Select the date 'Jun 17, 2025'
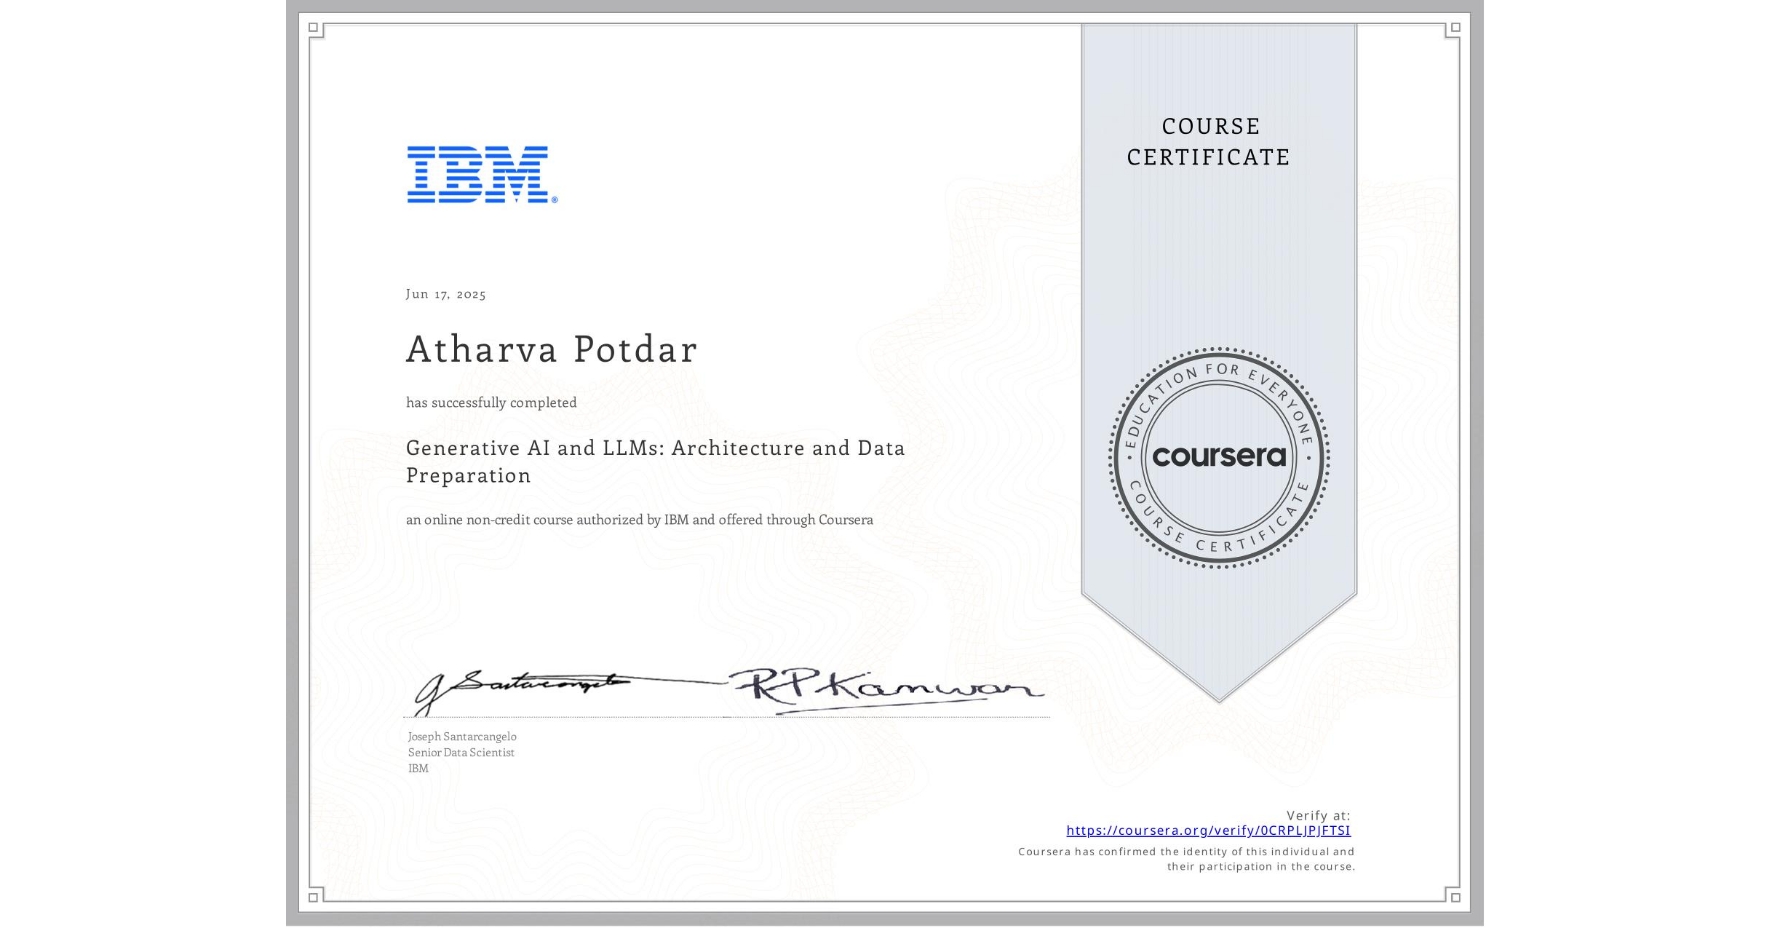This screenshot has height=928, width=1772. coord(446,294)
